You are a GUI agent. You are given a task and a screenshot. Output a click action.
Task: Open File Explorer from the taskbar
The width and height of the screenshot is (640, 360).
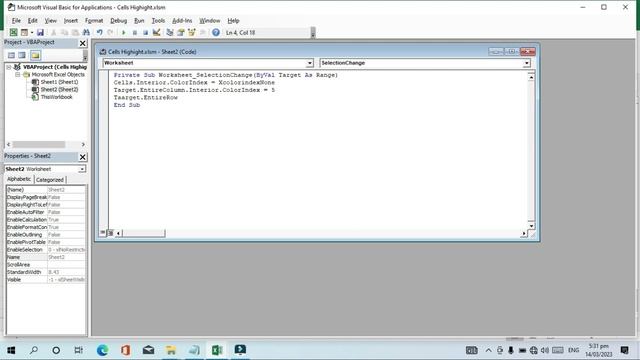pos(171,350)
